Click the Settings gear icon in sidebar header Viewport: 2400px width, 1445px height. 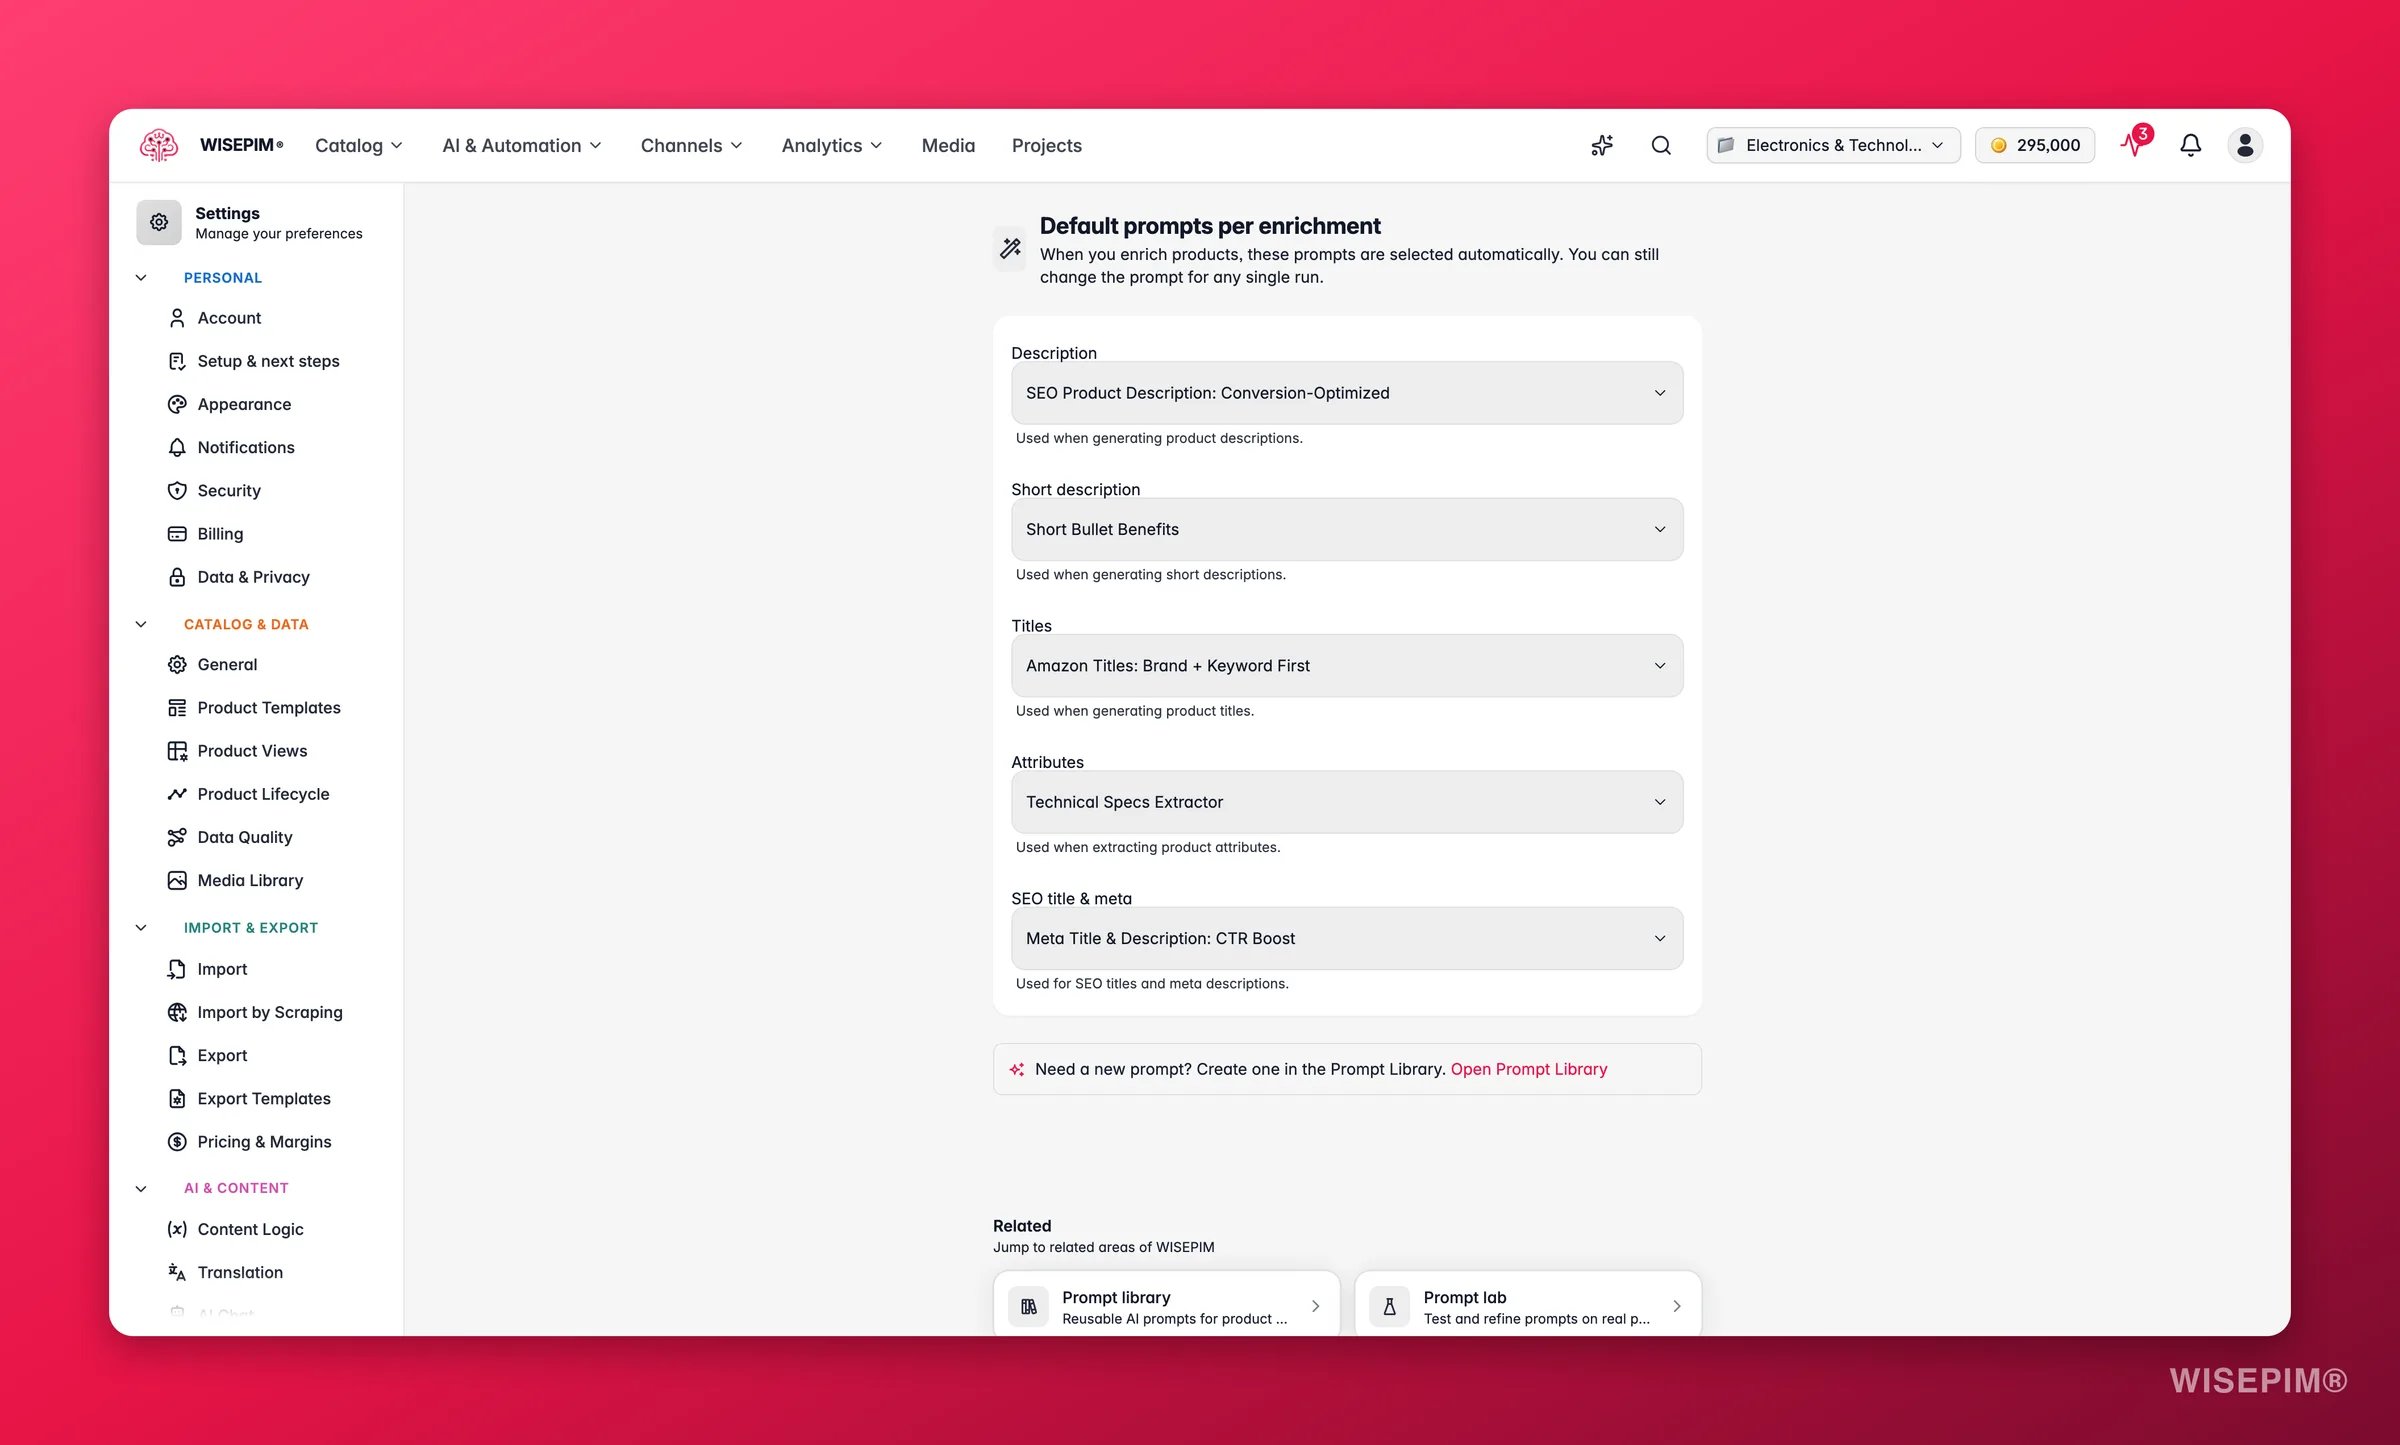point(159,222)
